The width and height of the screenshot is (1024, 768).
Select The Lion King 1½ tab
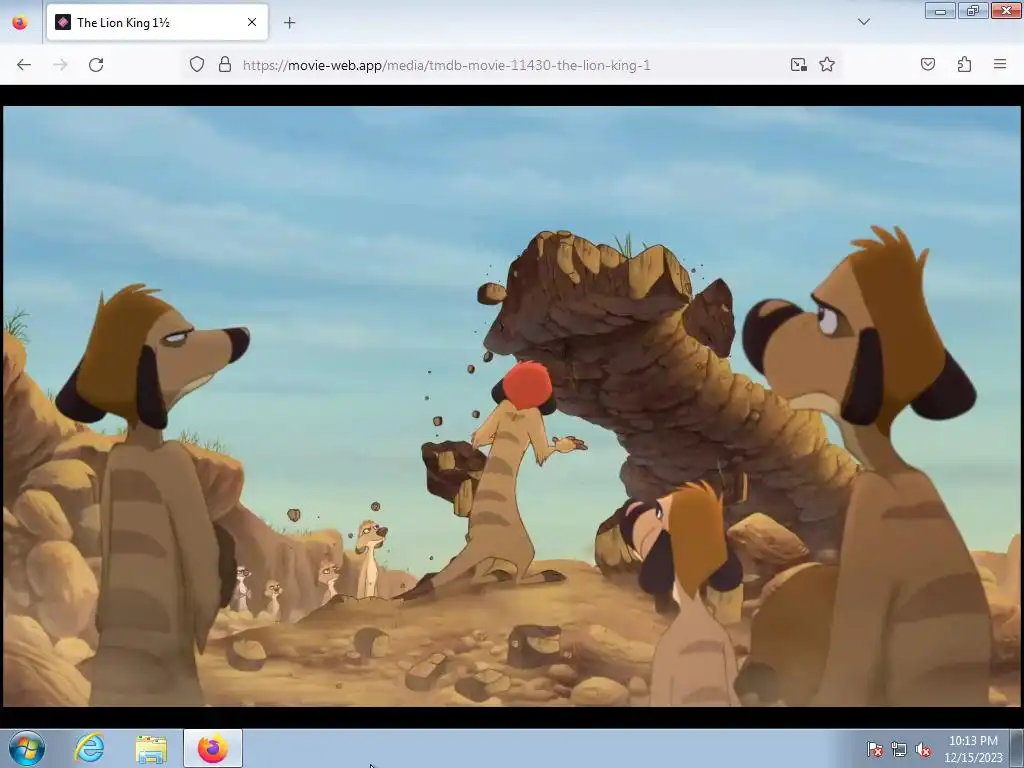(157, 22)
